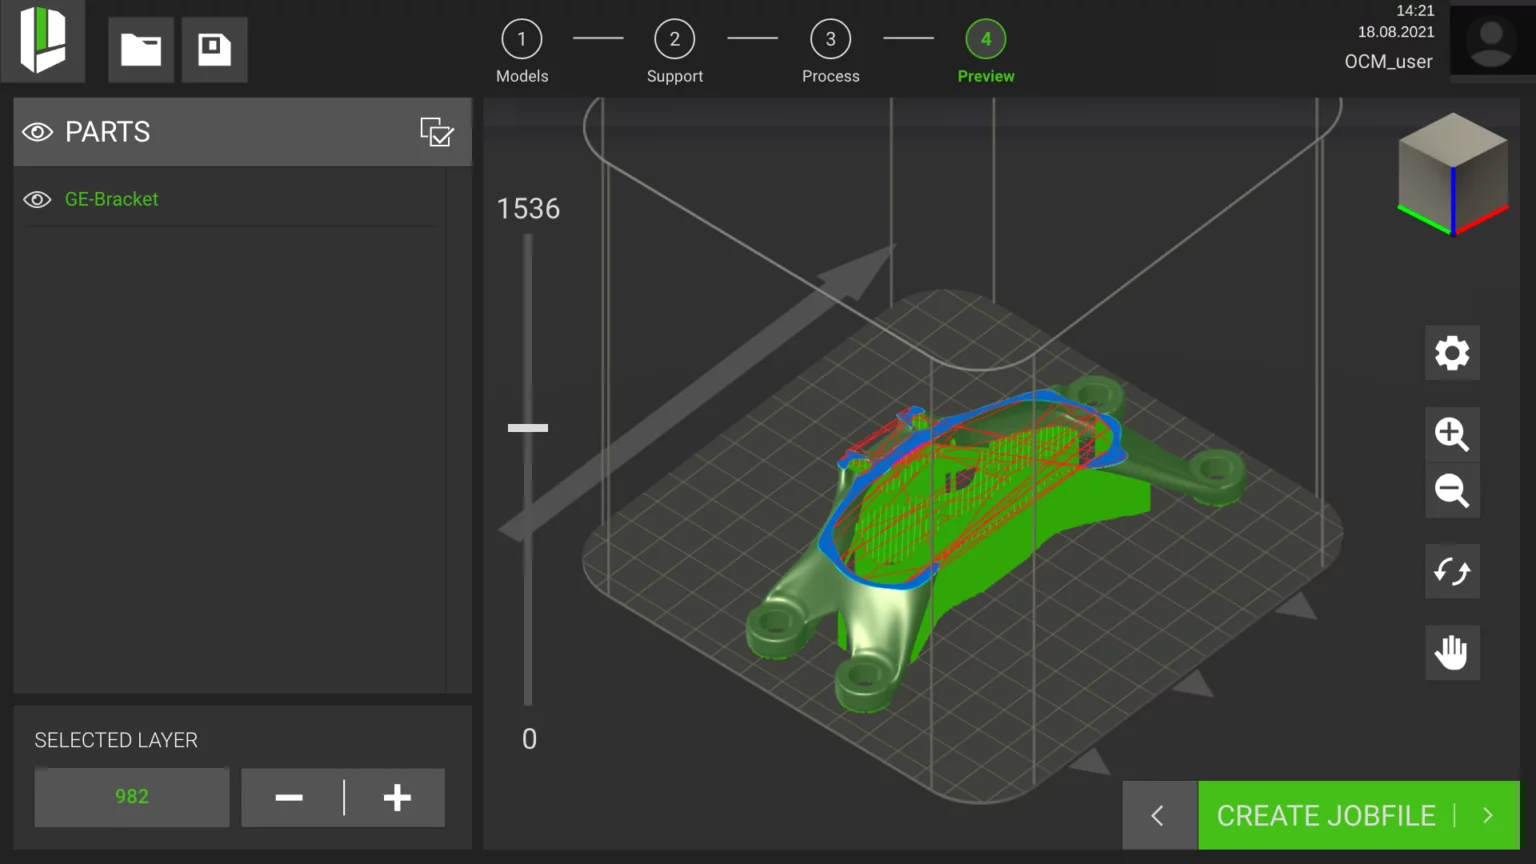Save the project with the floppy disk icon
Image resolution: width=1536 pixels, height=864 pixels.
214,49
